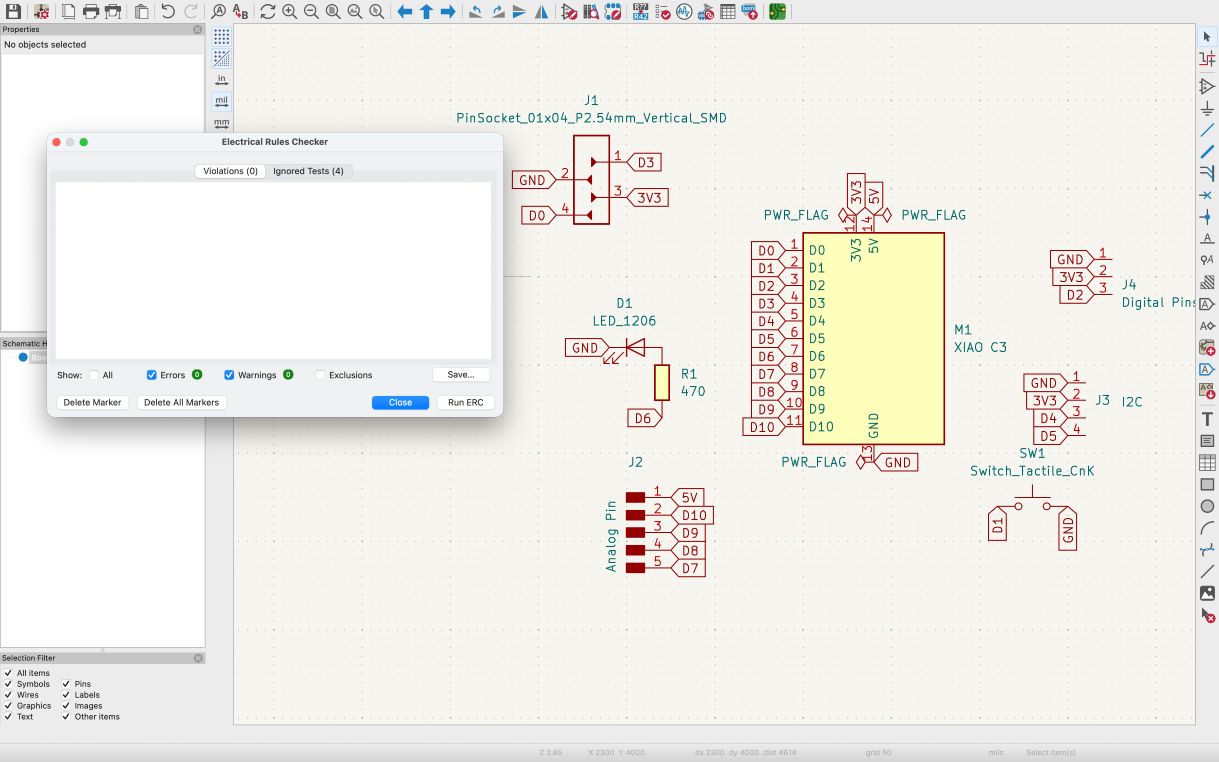1219x762 pixels.
Task: Select the LED_1206 value text
Action: click(x=624, y=321)
